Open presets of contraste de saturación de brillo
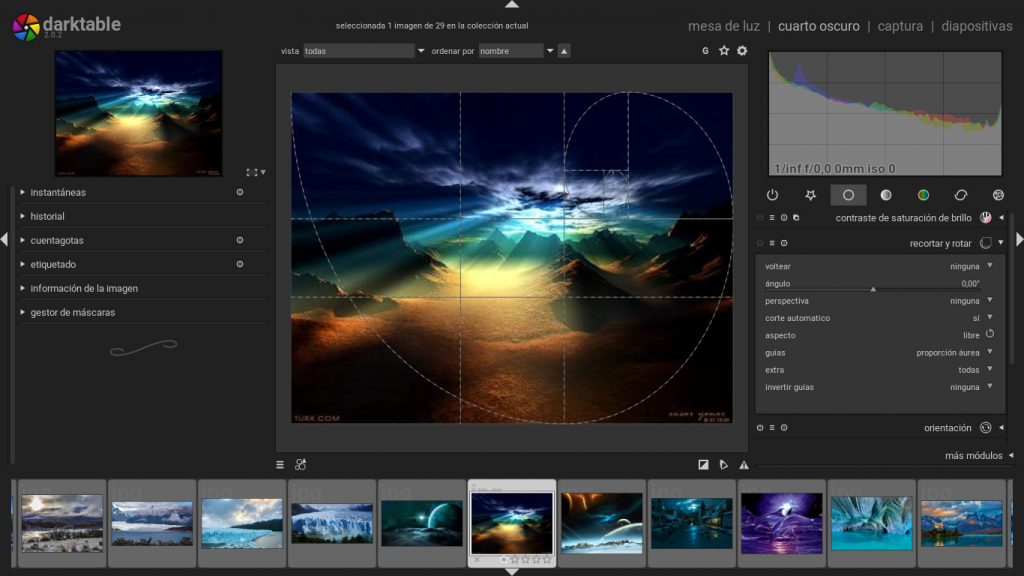Viewport: 1024px width, 576px height. [772, 217]
